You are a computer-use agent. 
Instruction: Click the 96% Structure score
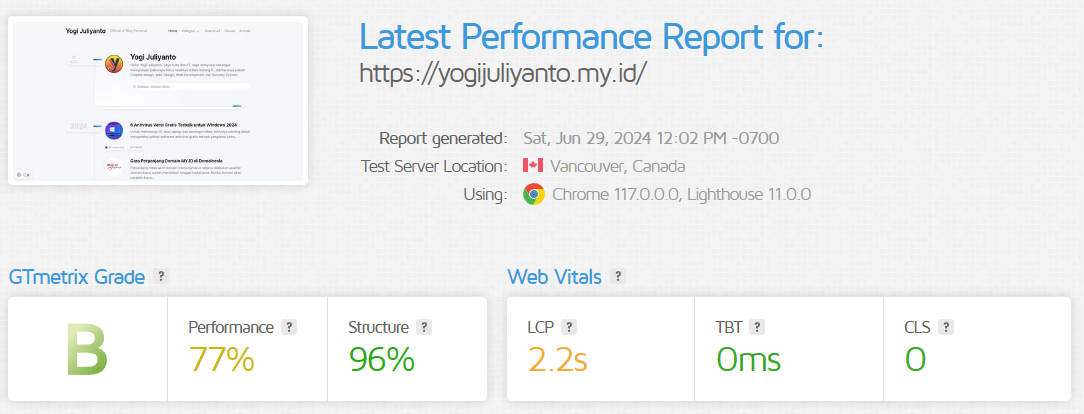point(382,359)
